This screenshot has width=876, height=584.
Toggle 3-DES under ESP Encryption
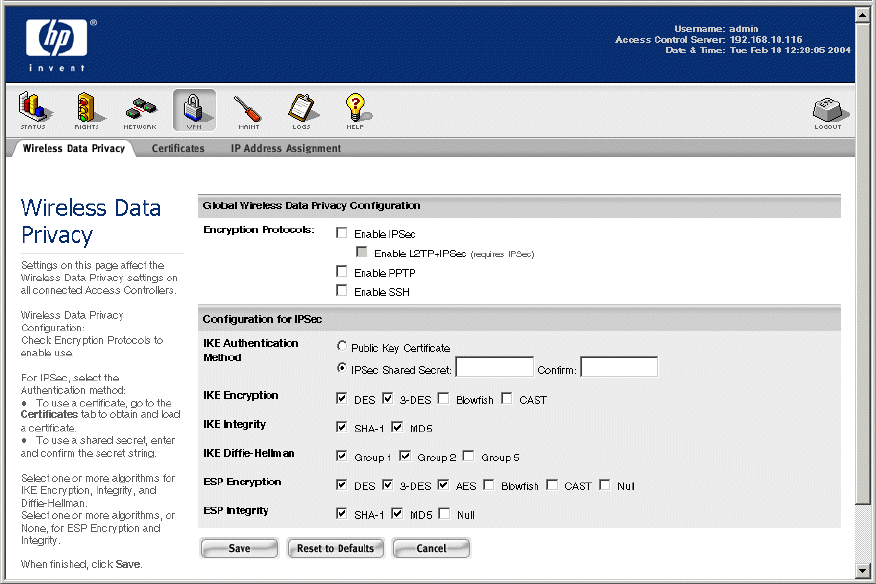387,485
